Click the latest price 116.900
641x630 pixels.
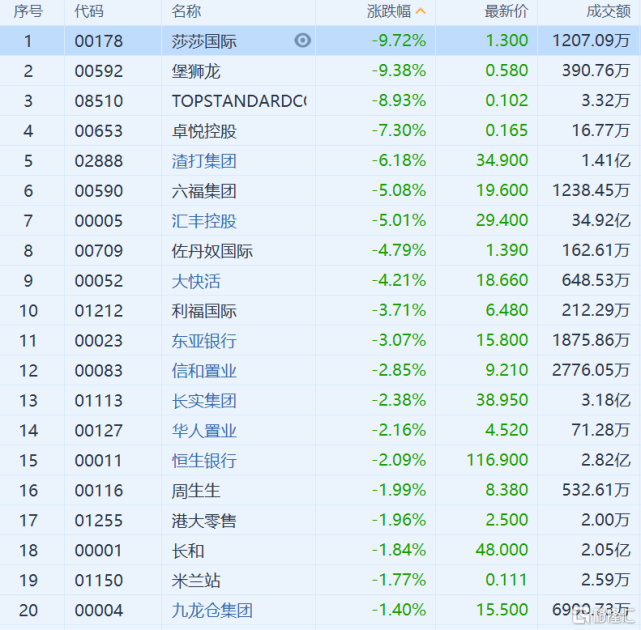[498, 460]
